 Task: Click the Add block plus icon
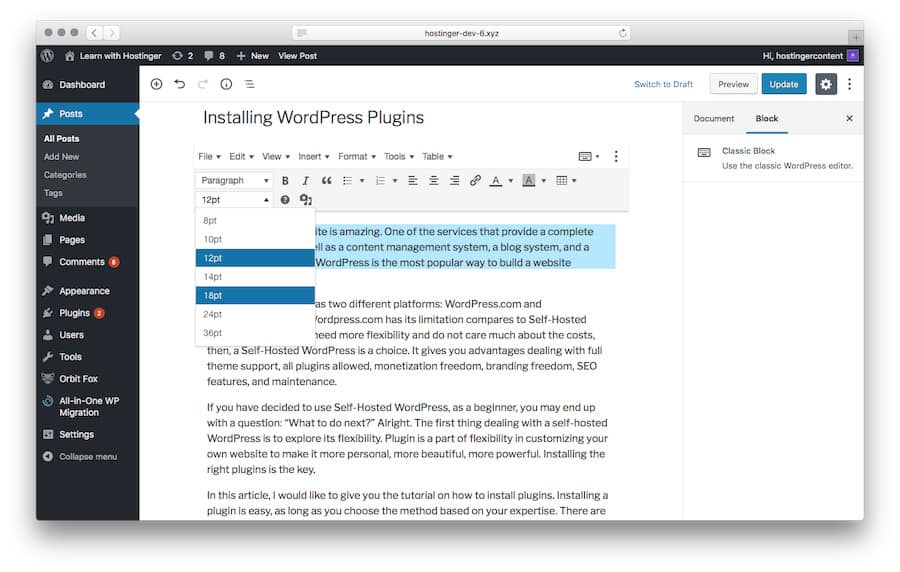(156, 84)
